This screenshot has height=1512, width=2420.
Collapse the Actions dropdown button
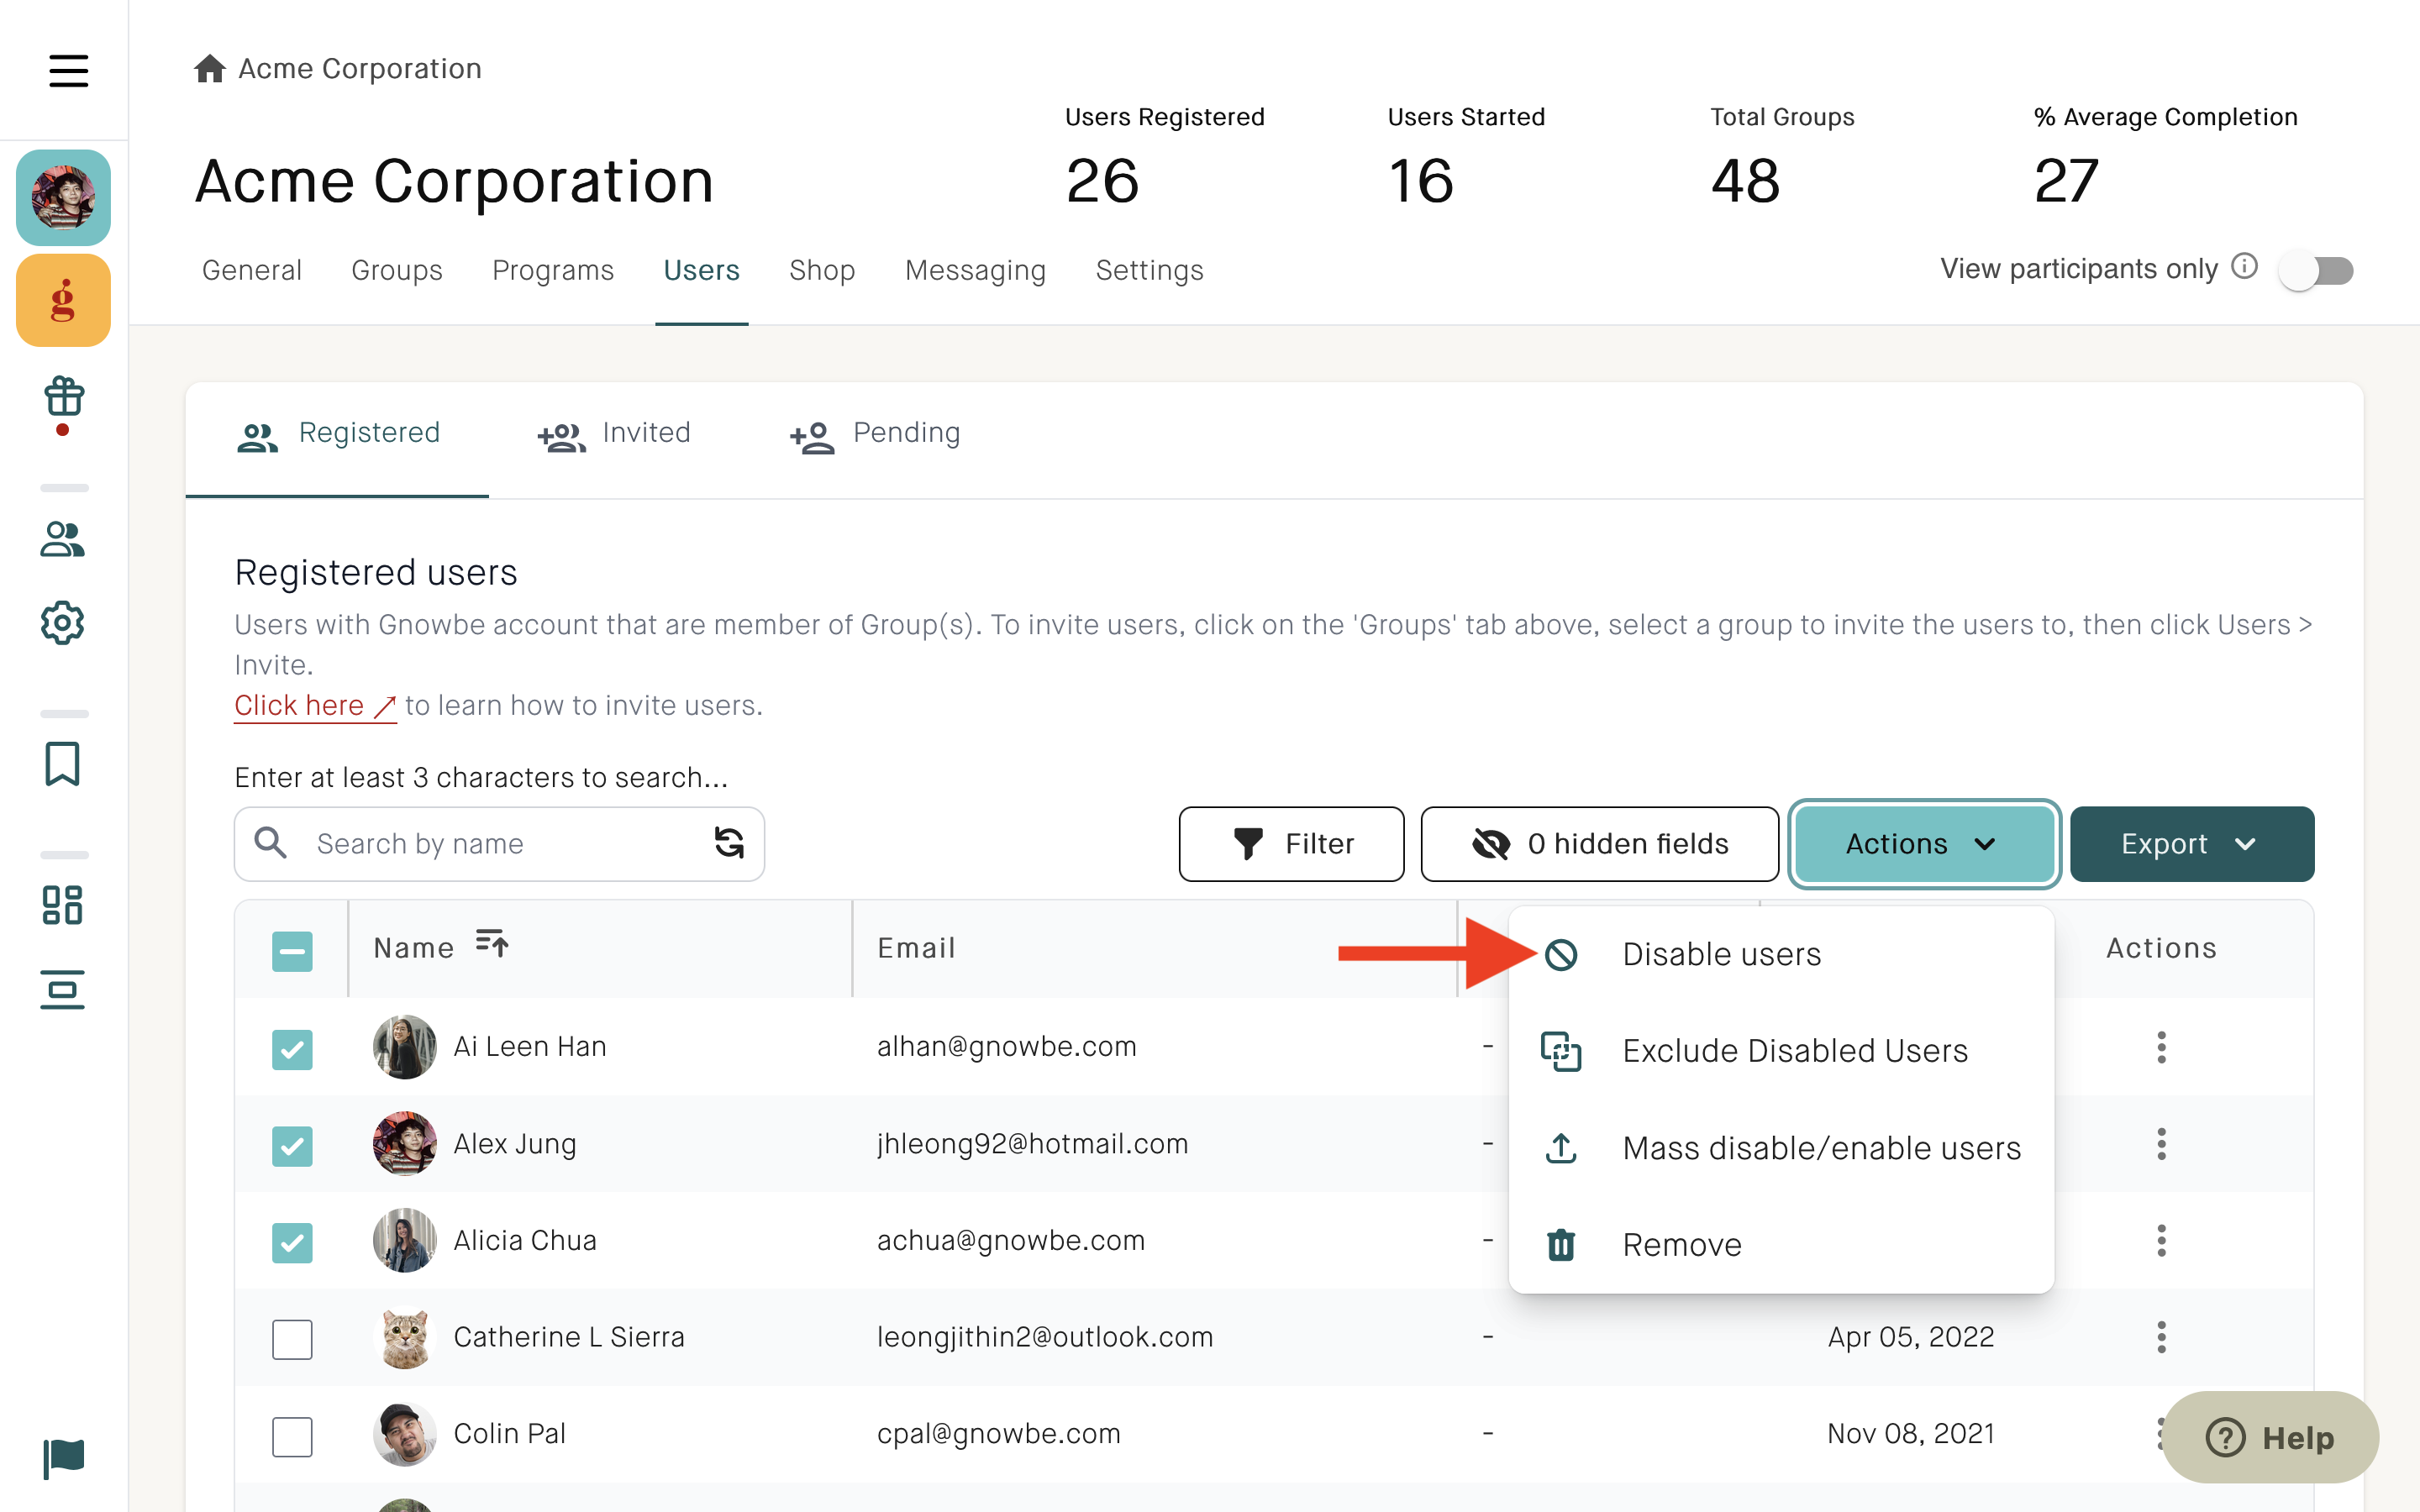tap(1923, 843)
